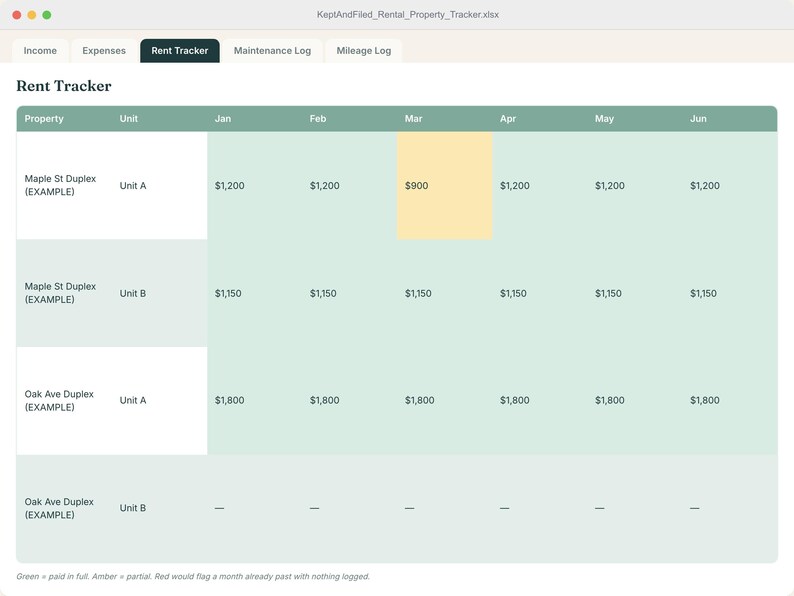
Task: Minimize the window with the yellow button
Action: click(x=32, y=15)
